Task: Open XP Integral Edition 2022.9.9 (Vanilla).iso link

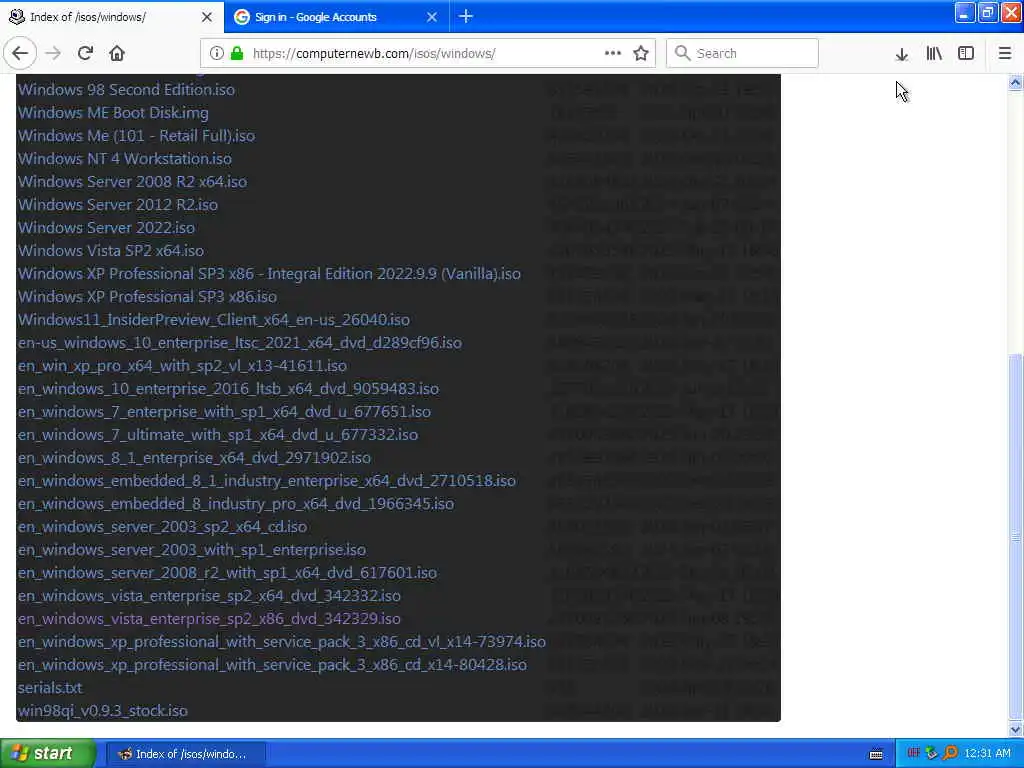Action: pyautogui.click(x=269, y=274)
